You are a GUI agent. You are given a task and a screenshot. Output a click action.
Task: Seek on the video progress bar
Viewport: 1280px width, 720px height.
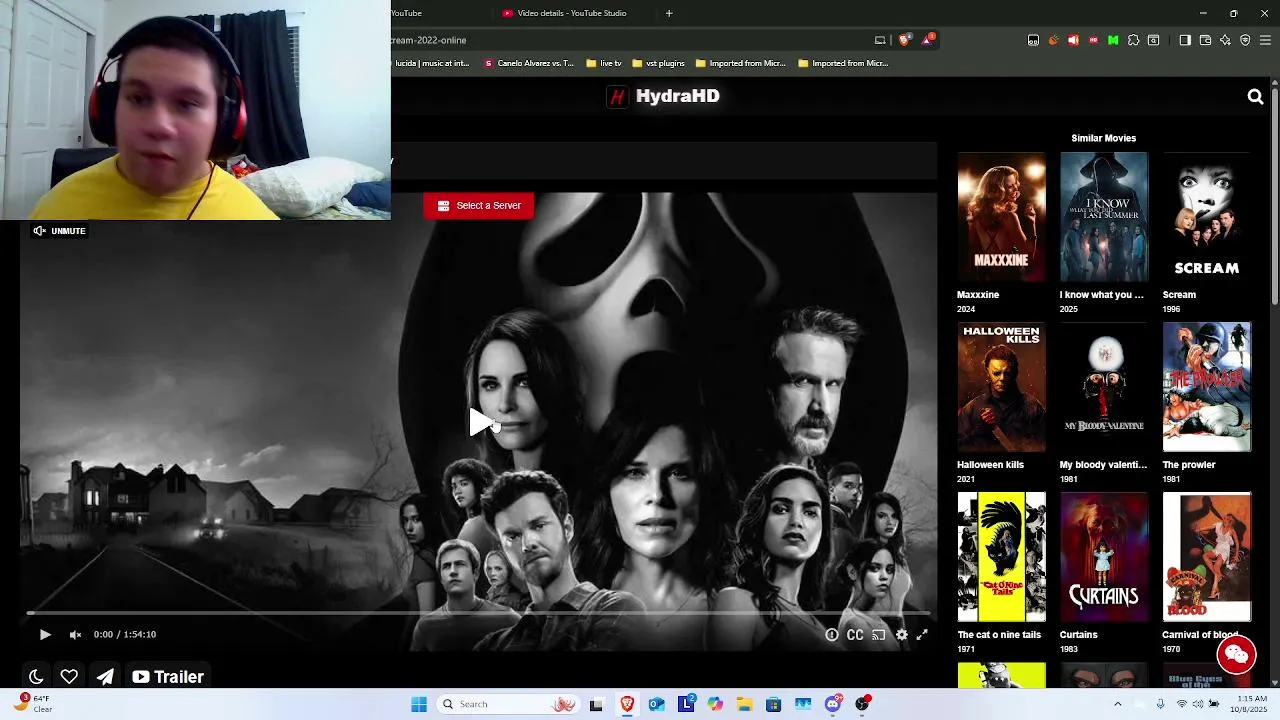tap(478, 612)
